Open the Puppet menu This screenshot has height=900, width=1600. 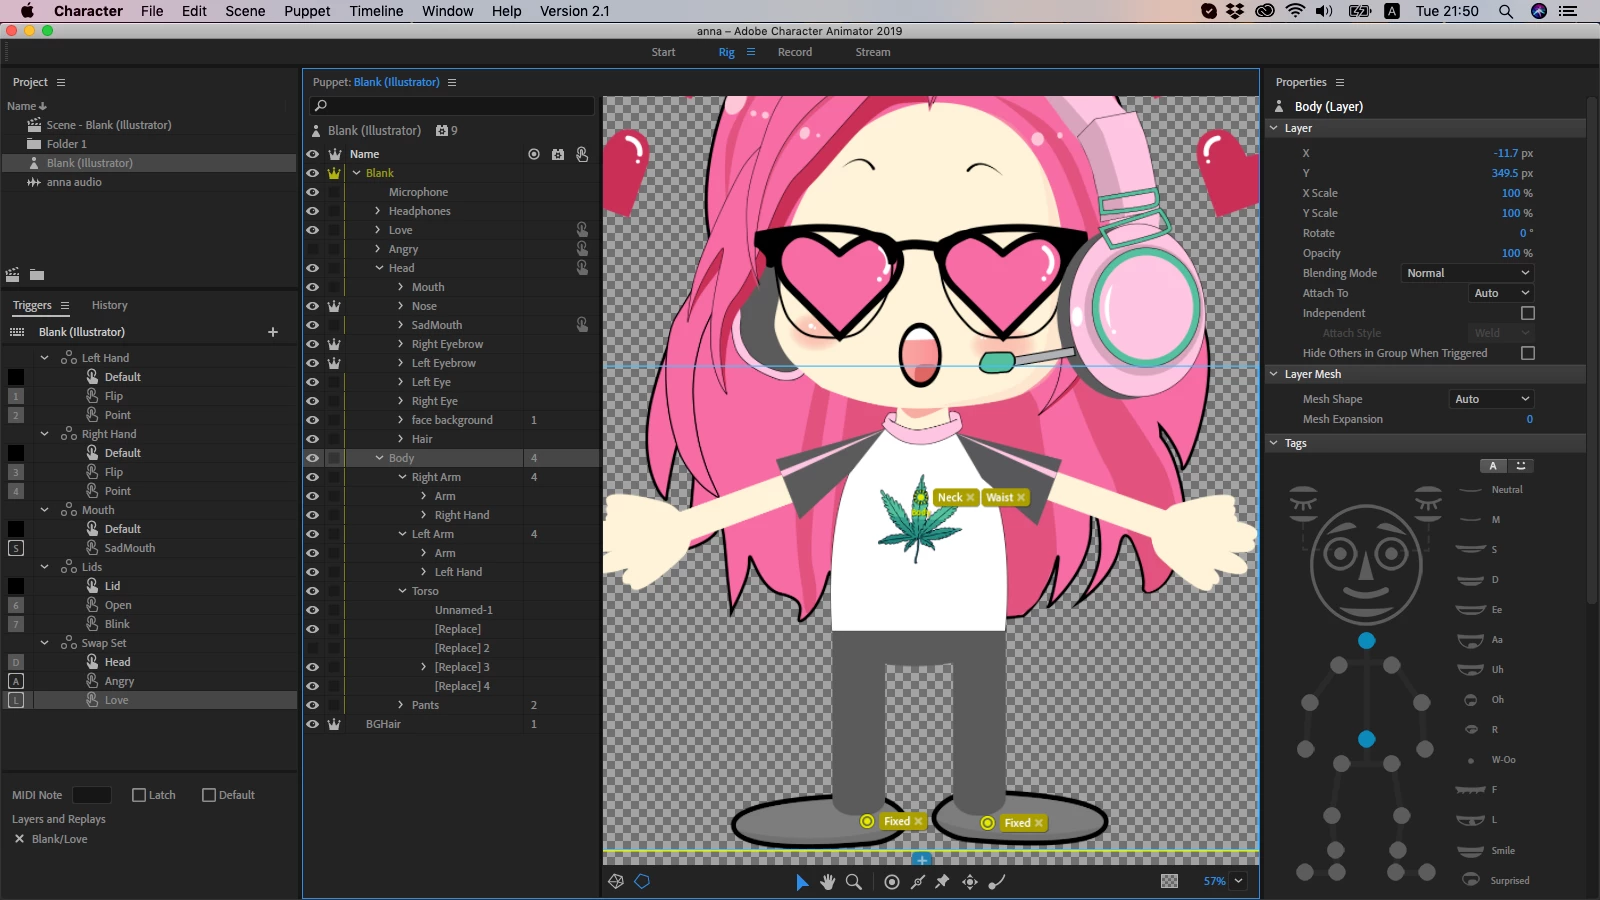pos(307,11)
